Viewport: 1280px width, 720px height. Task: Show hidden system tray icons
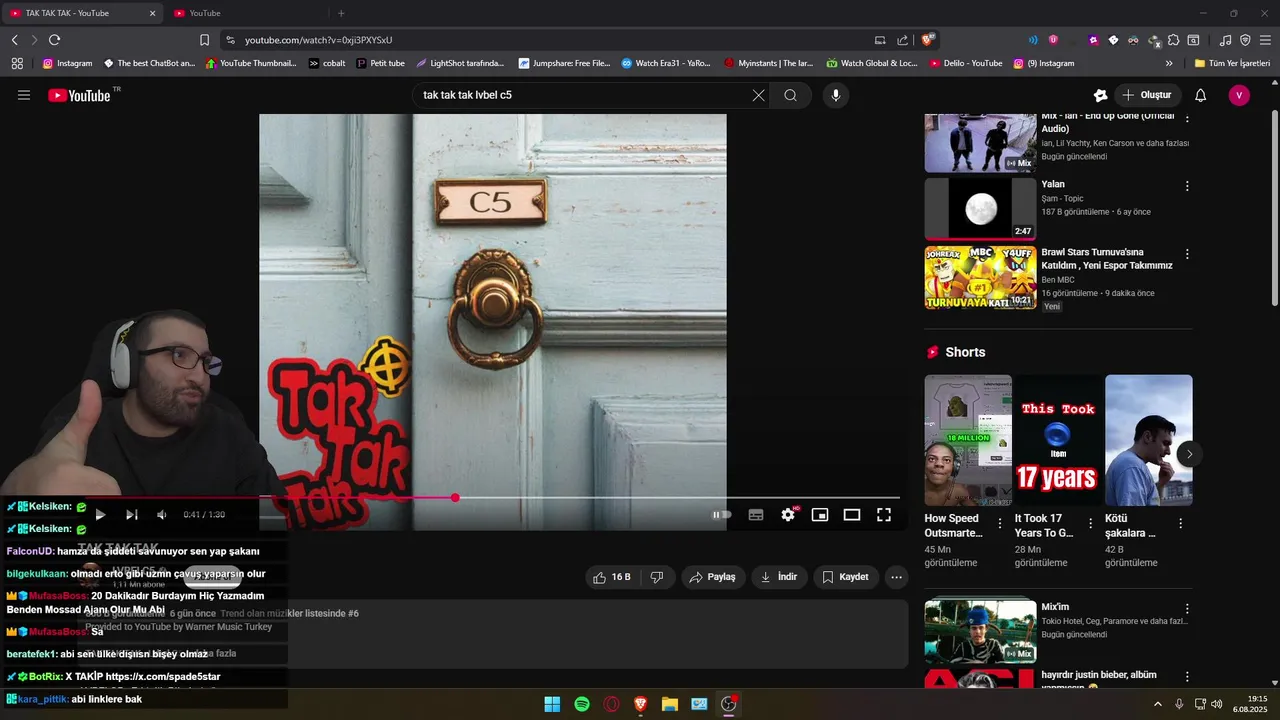click(x=1158, y=704)
